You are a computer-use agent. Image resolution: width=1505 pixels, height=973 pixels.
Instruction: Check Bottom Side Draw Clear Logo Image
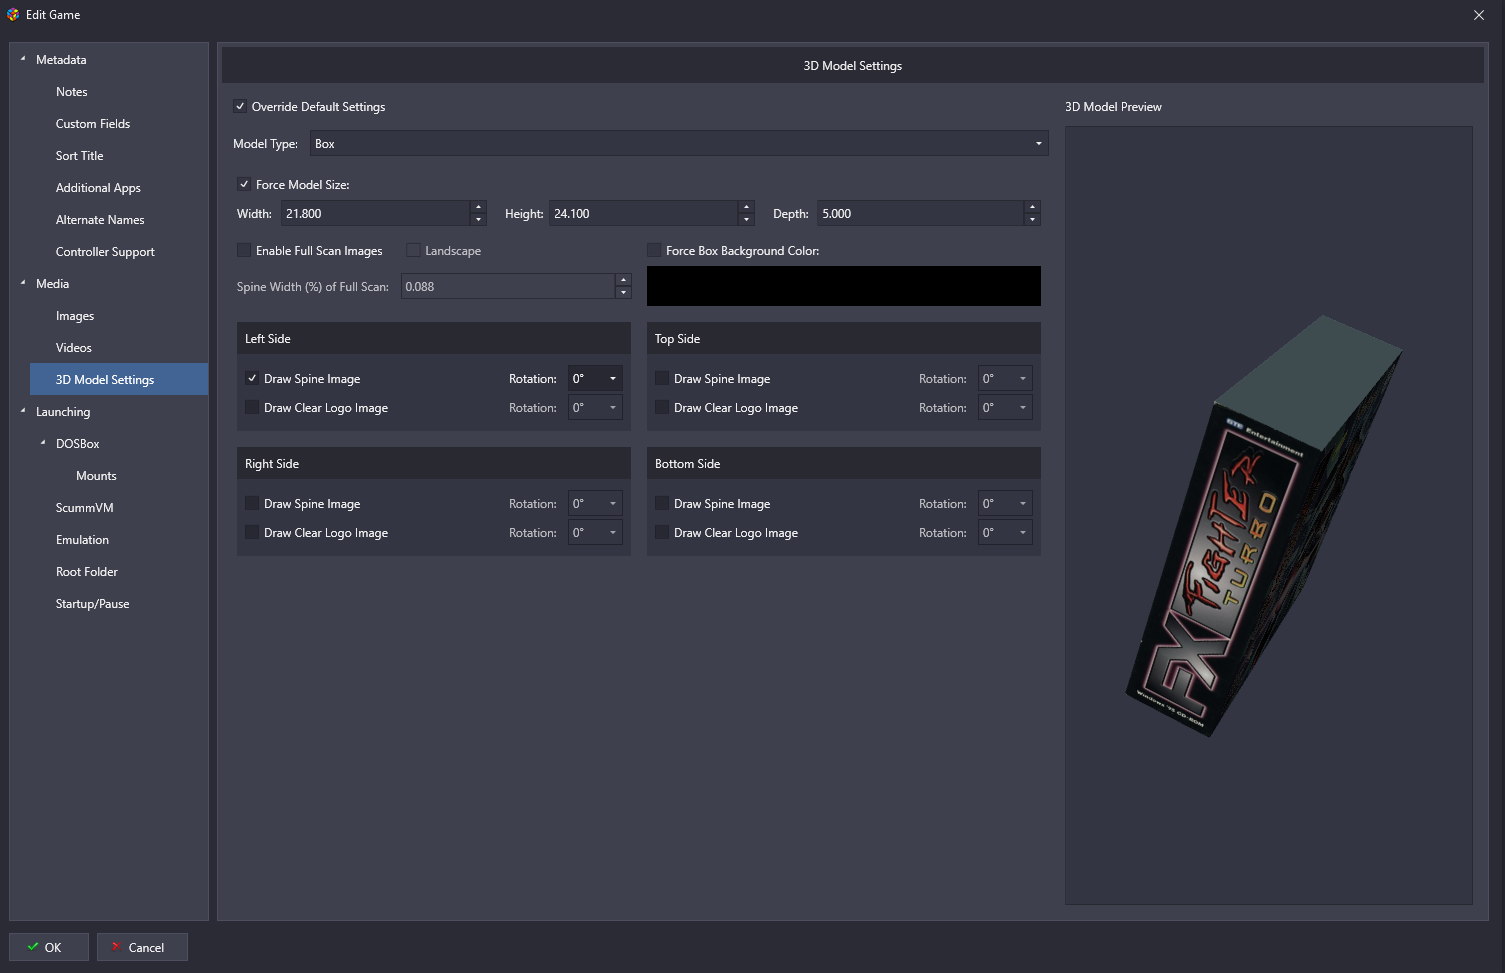pos(662,532)
